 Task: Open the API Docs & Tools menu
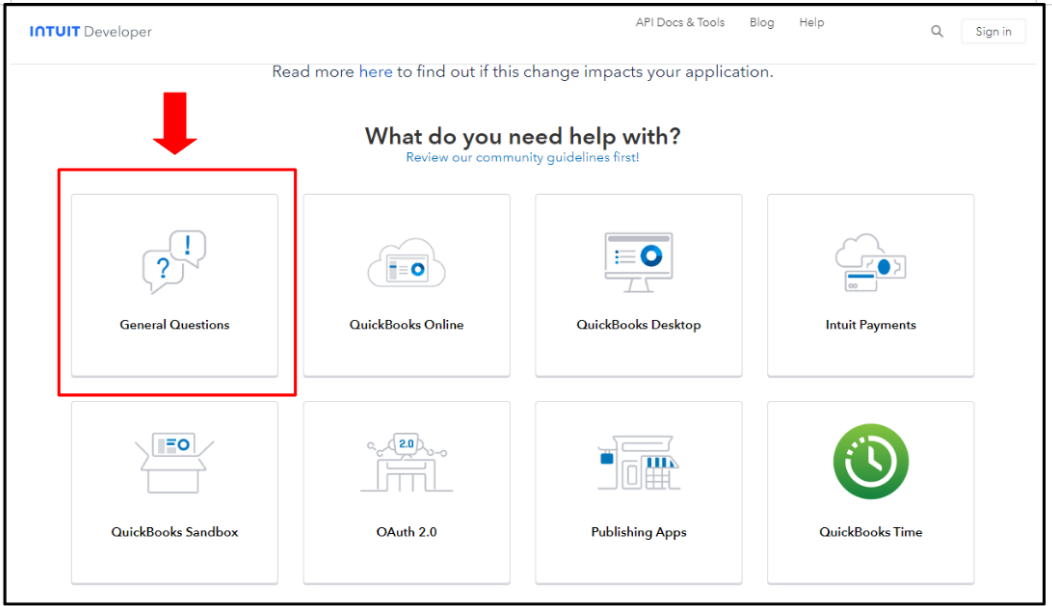[x=680, y=22]
